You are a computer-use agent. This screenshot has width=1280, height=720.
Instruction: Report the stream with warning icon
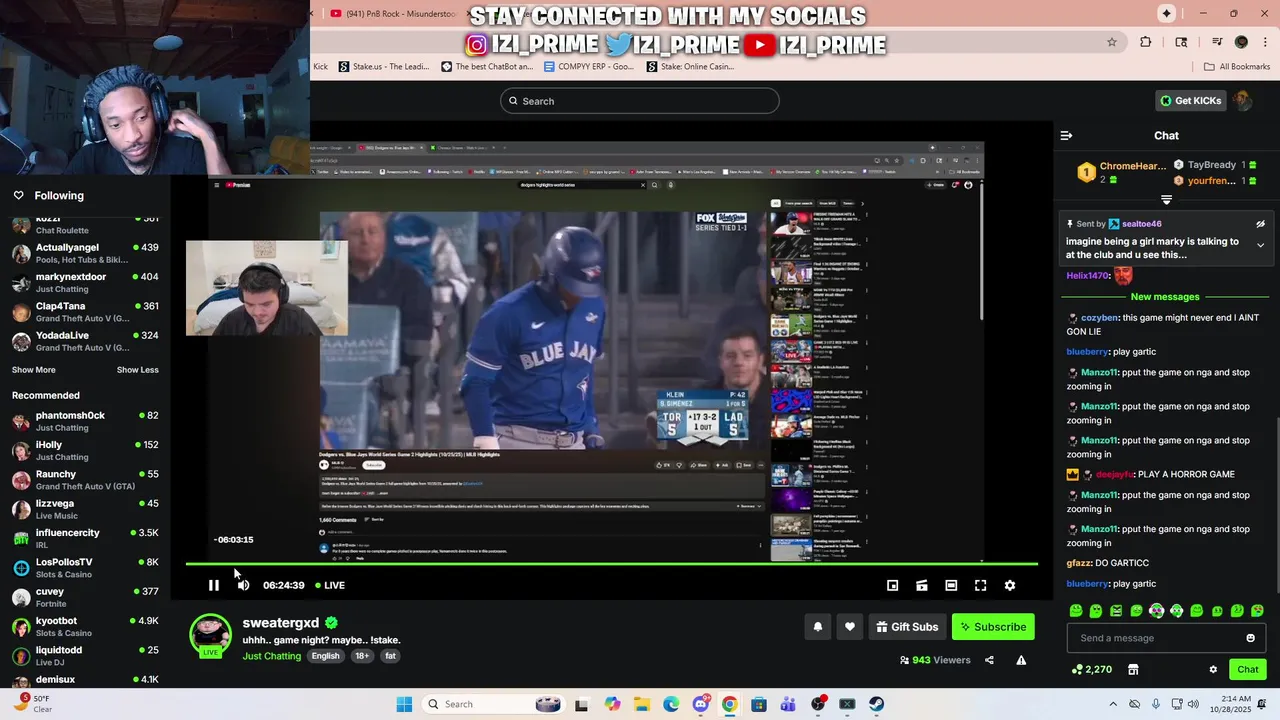pos(1021,660)
